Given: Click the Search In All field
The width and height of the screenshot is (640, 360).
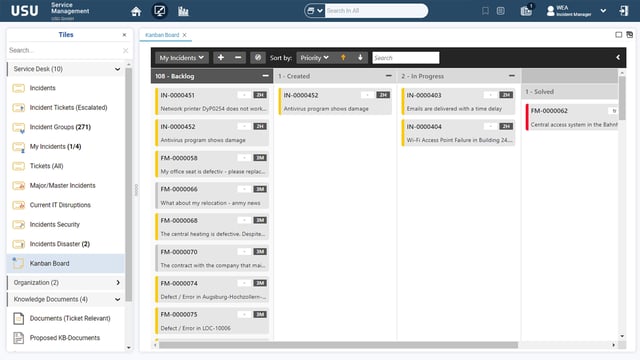Looking at the screenshot, I should (x=376, y=11).
